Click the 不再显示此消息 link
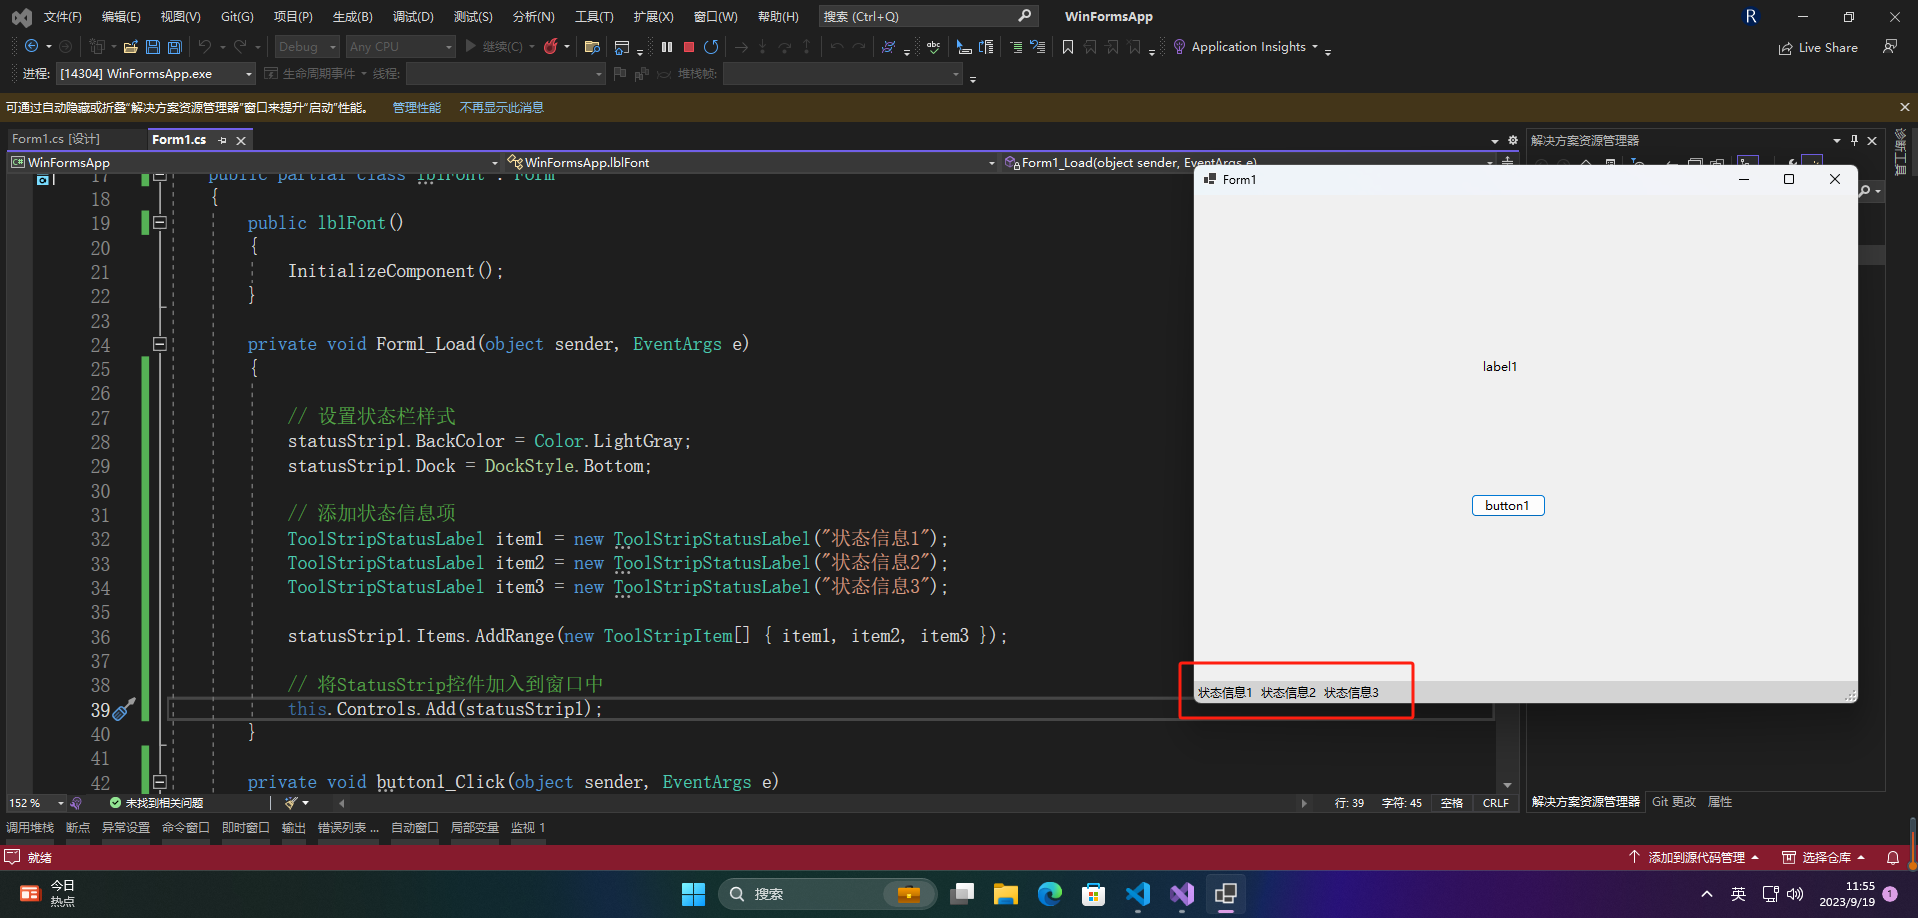 pos(501,108)
